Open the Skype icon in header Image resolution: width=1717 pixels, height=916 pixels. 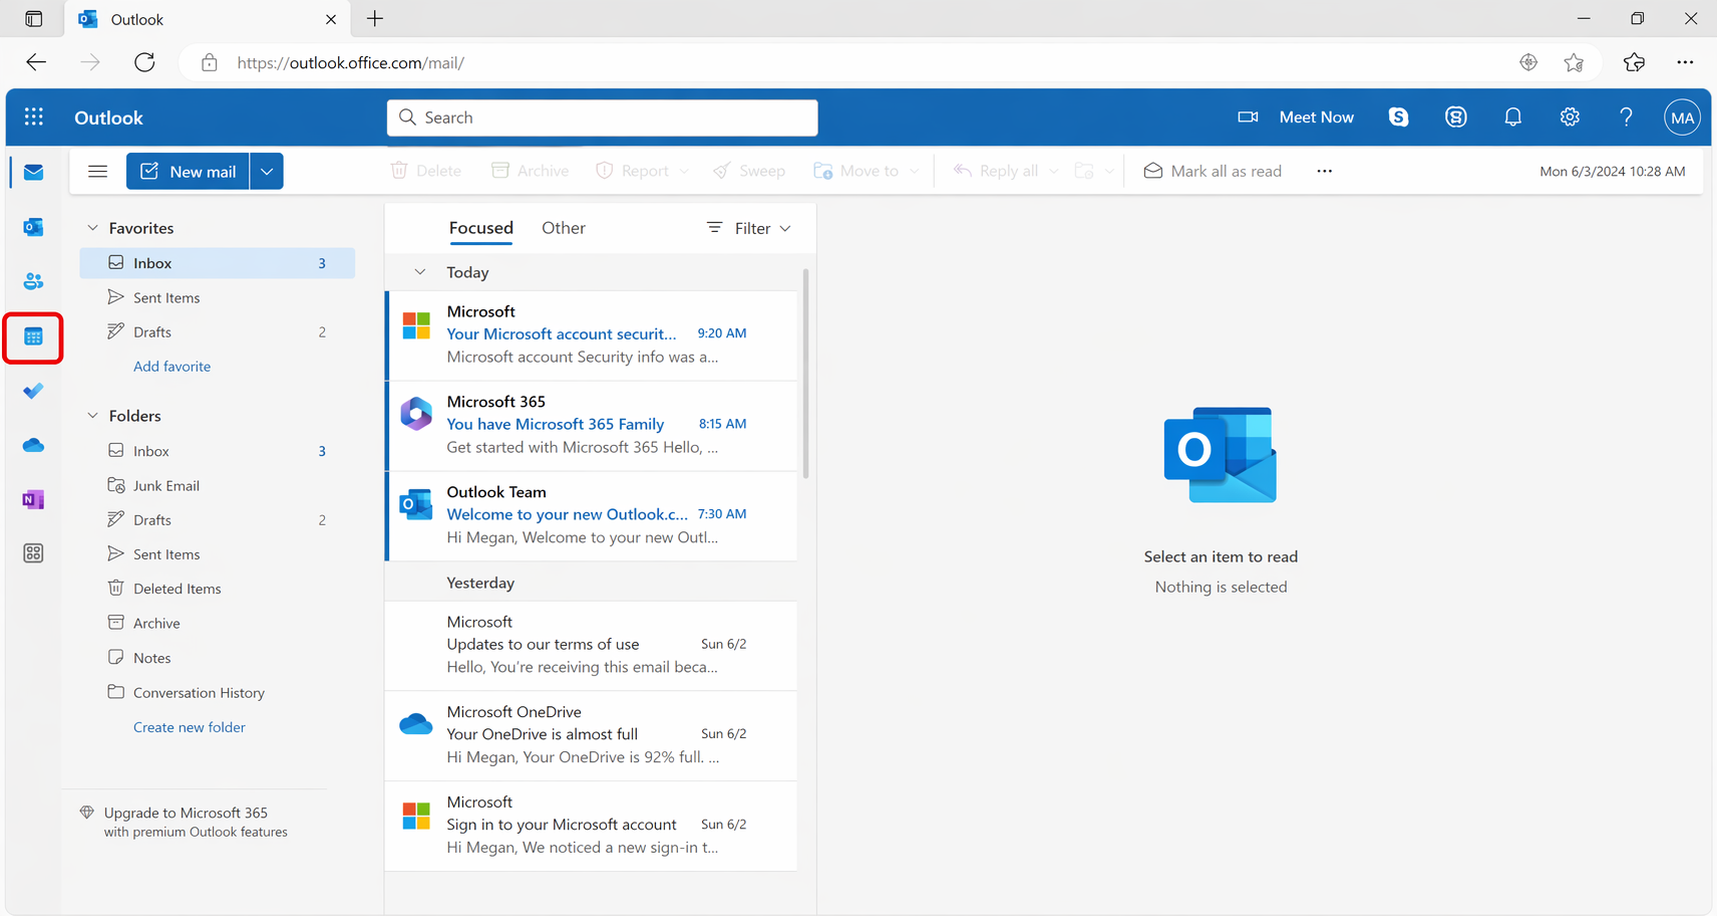(x=1398, y=118)
